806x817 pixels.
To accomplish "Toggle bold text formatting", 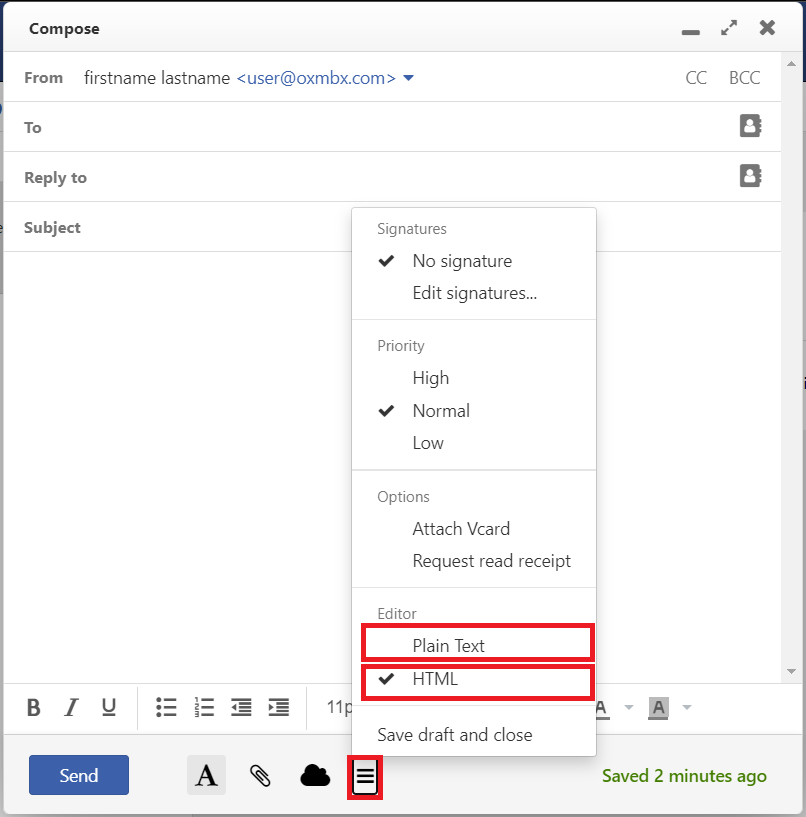I will tap(33, 708).
